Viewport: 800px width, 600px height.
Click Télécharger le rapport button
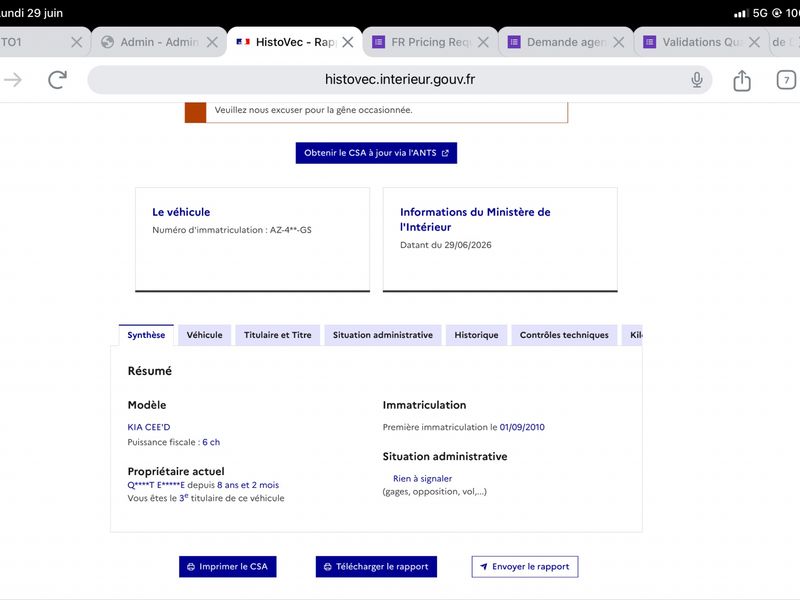pyautogui.click(x=377, y=567)
